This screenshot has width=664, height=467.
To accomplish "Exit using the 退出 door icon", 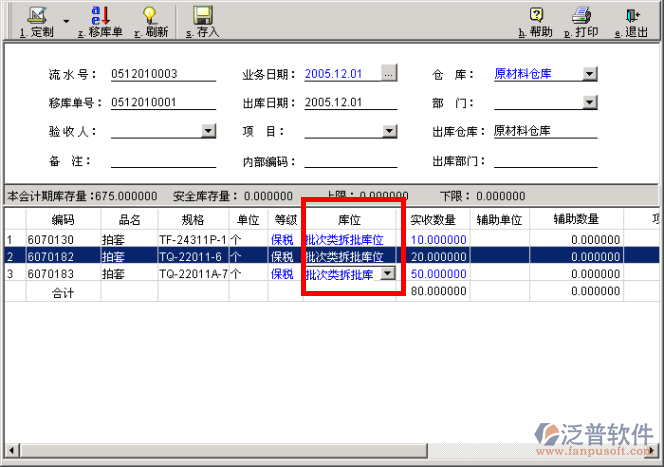I will pos(632,16).
